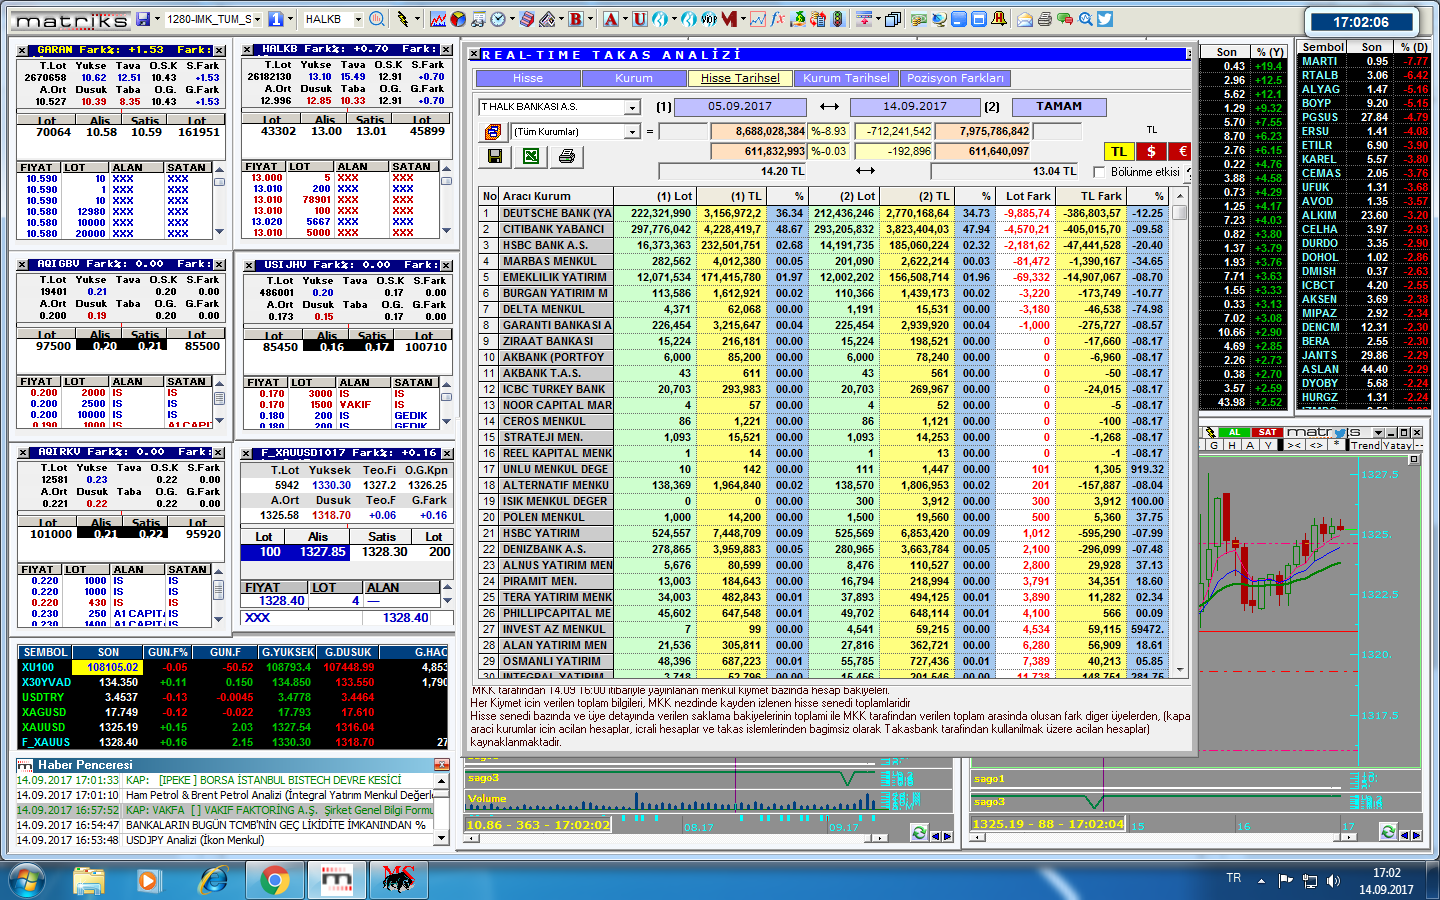This screenshot has width=1440, height=900.
Task: Select the XU100 row in the watchlist
Action: [x=233, y=667]
